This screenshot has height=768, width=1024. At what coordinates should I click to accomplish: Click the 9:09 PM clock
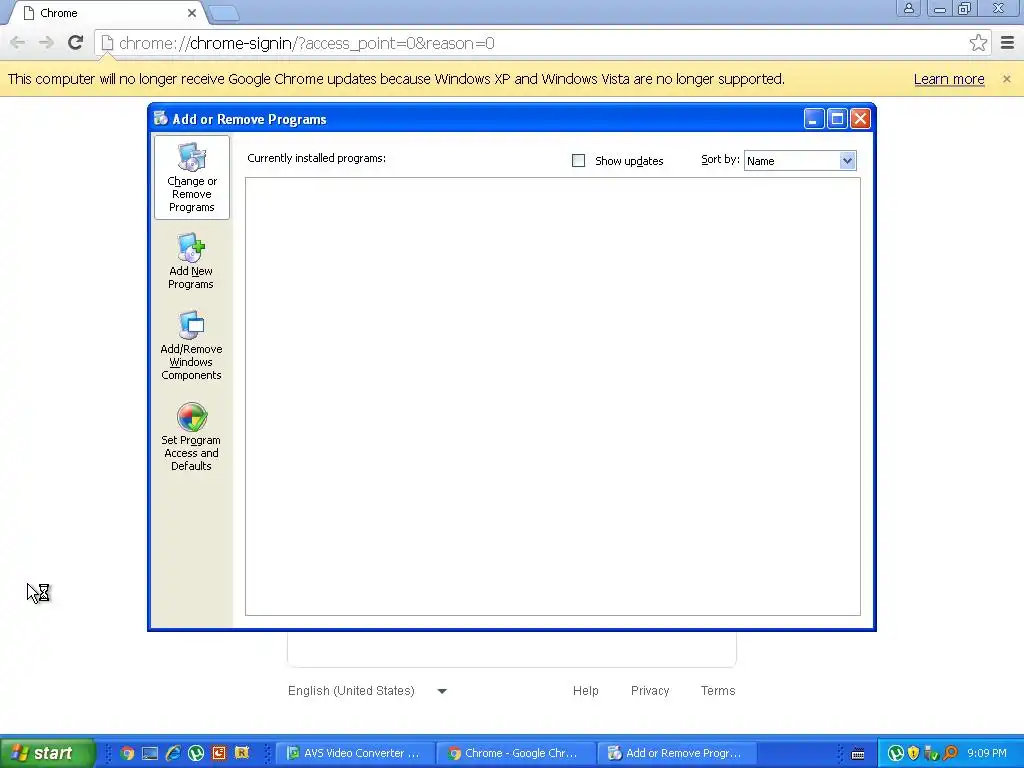pos(987,753)
